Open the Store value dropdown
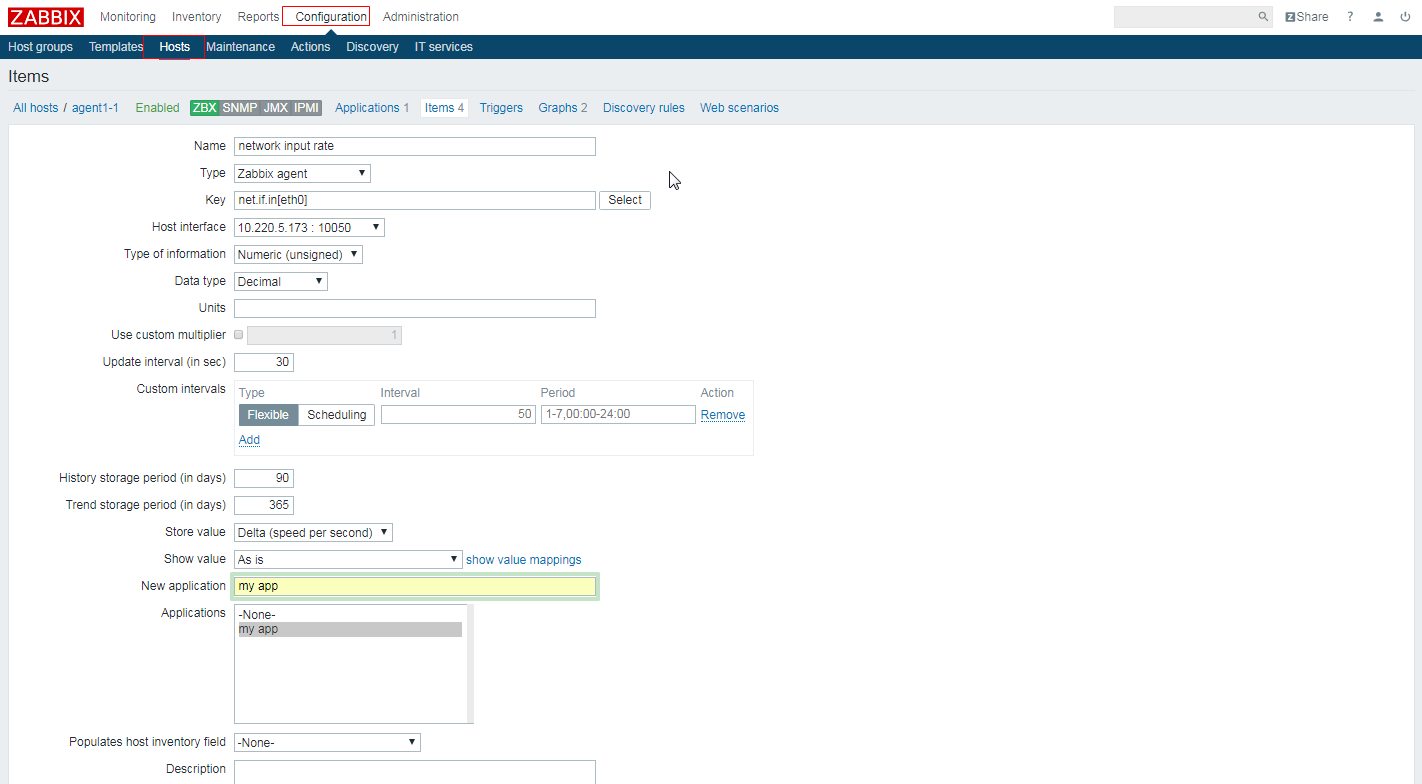 click(313, 533)
